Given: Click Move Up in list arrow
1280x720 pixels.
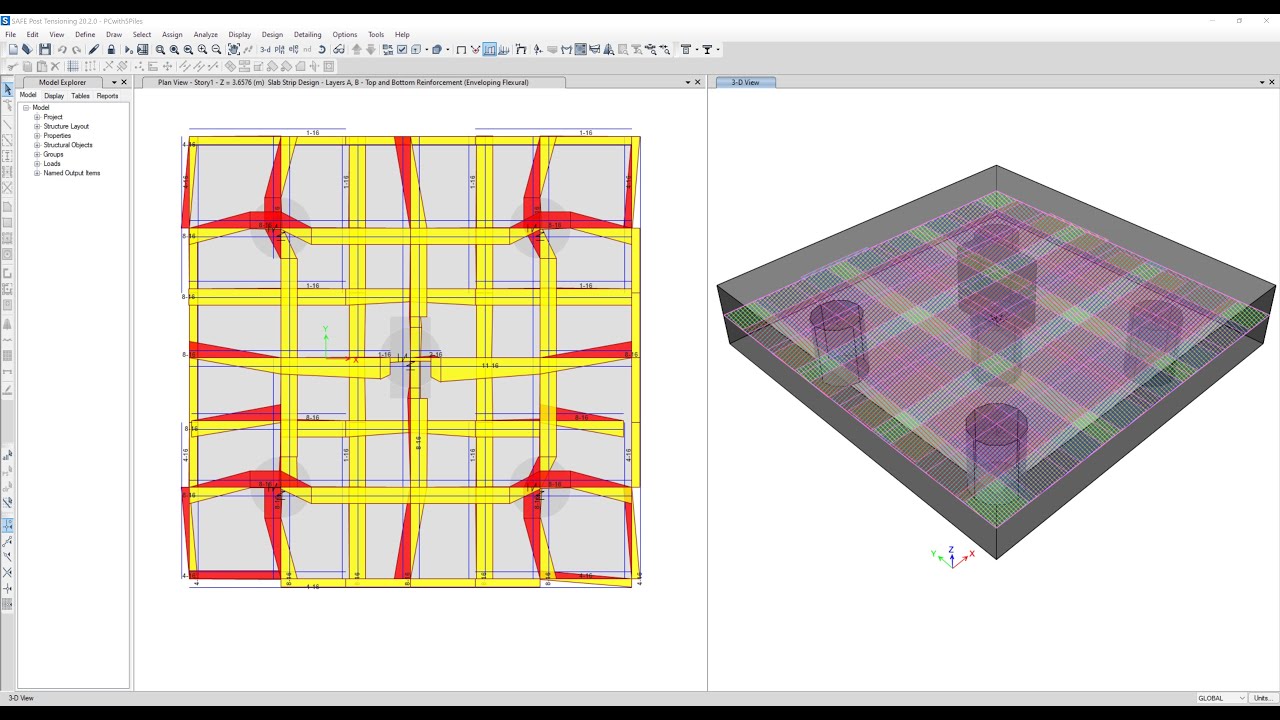Looking at the screenshot, I should coord(356,49).
